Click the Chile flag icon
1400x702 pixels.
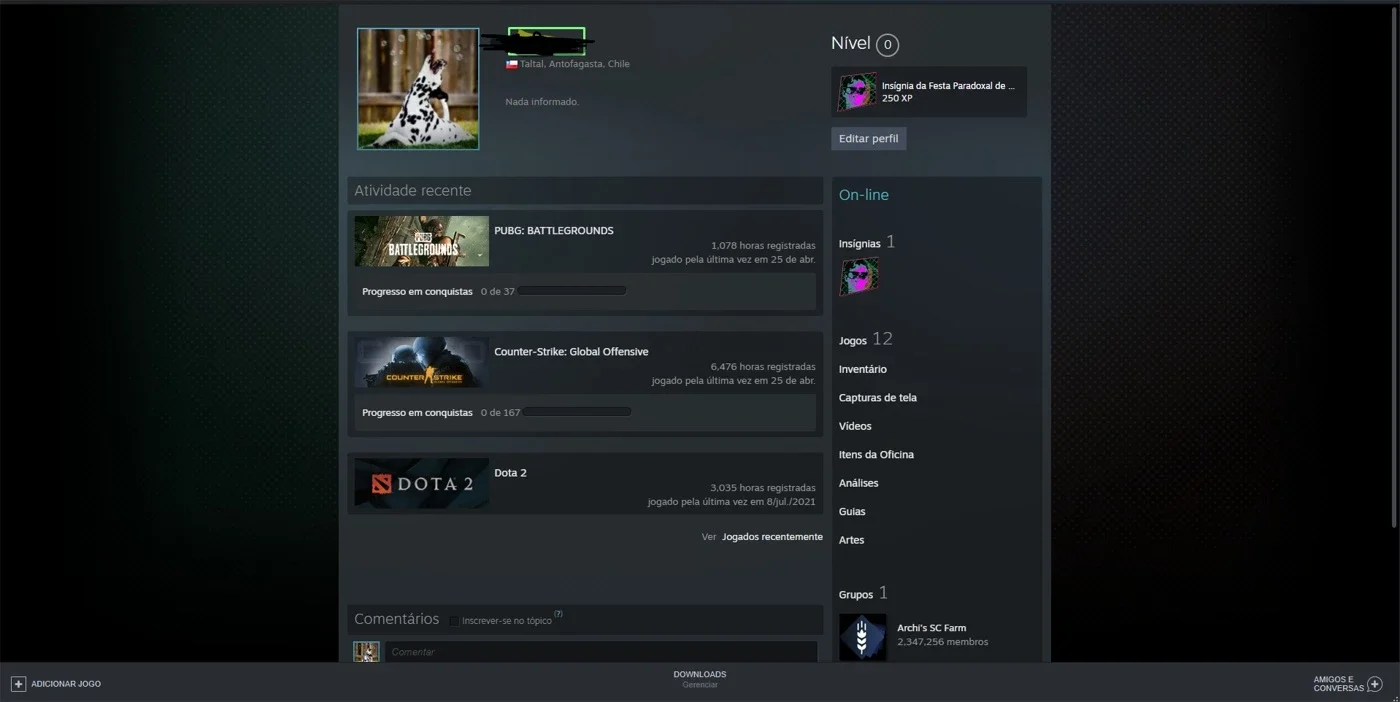[x=511, y=64]
